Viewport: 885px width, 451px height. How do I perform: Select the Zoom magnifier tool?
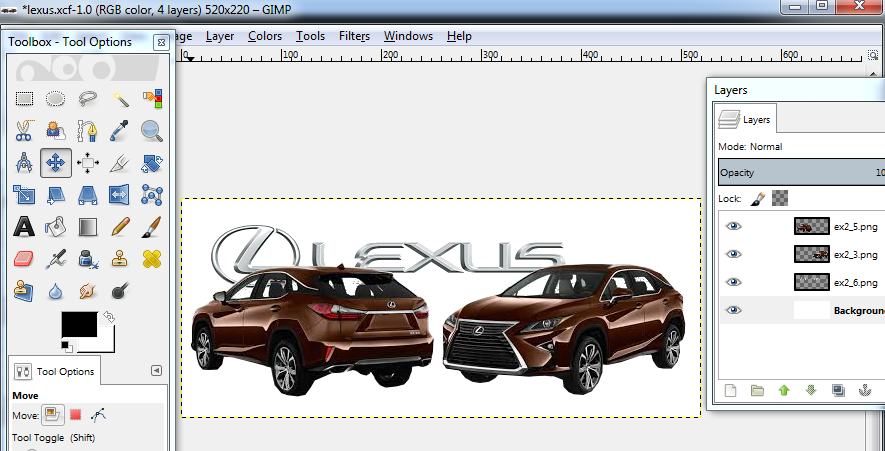tap(152, 131)
